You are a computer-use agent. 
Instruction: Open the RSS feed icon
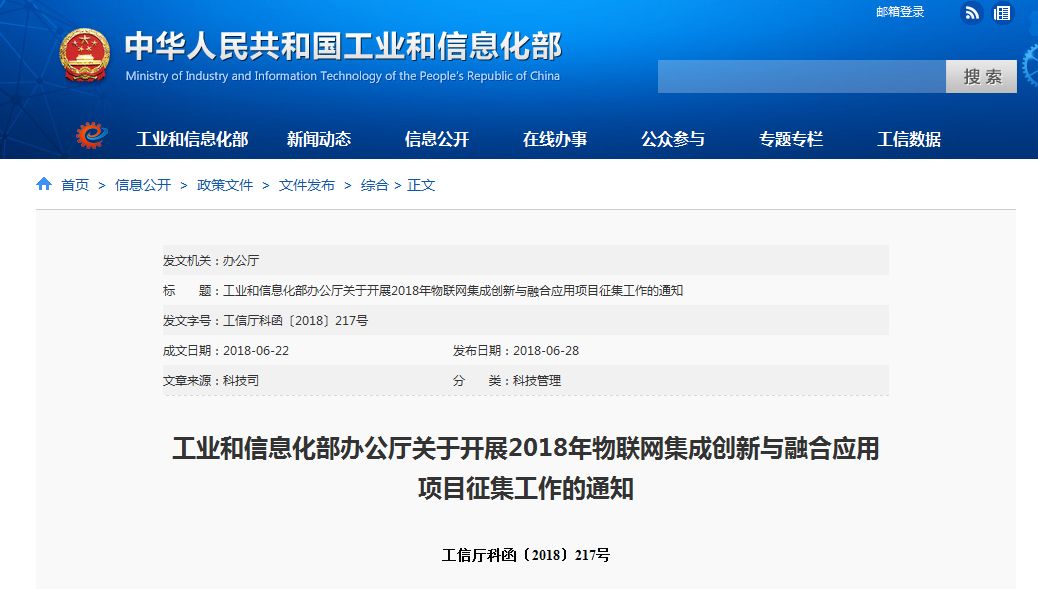coord(971,13)
